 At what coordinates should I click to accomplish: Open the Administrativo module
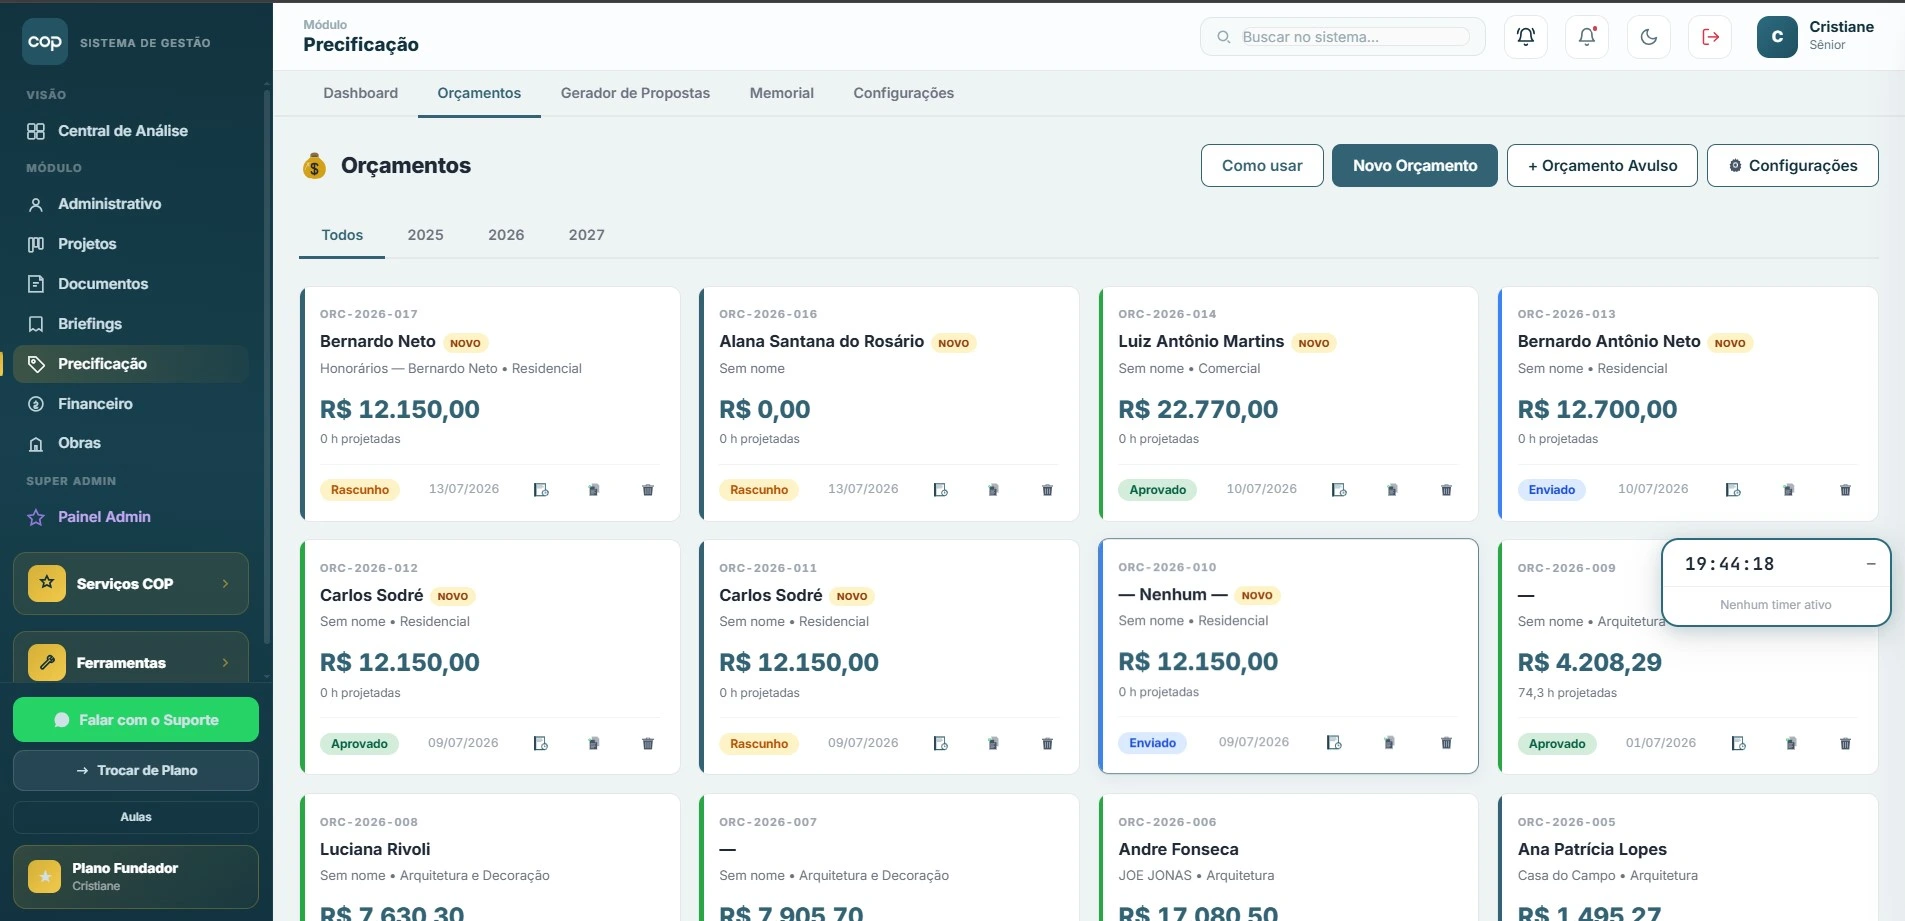pos(110,204)
